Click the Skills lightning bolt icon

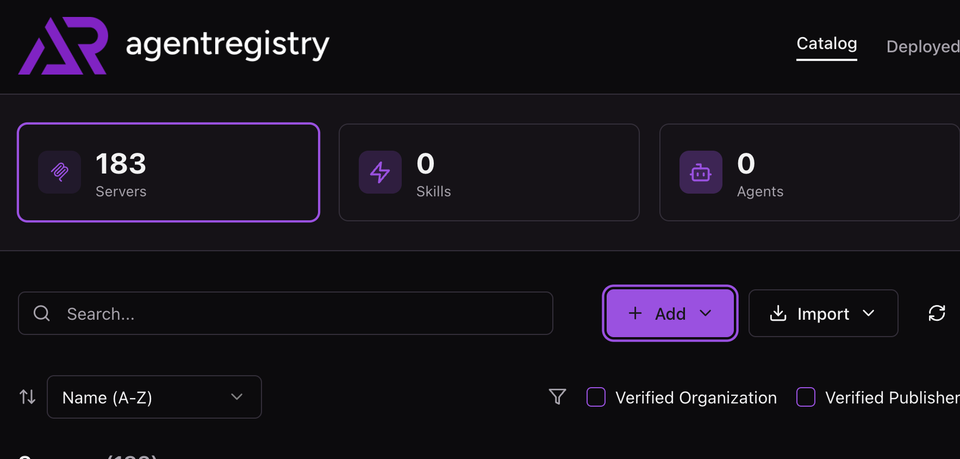pos(380,172)
